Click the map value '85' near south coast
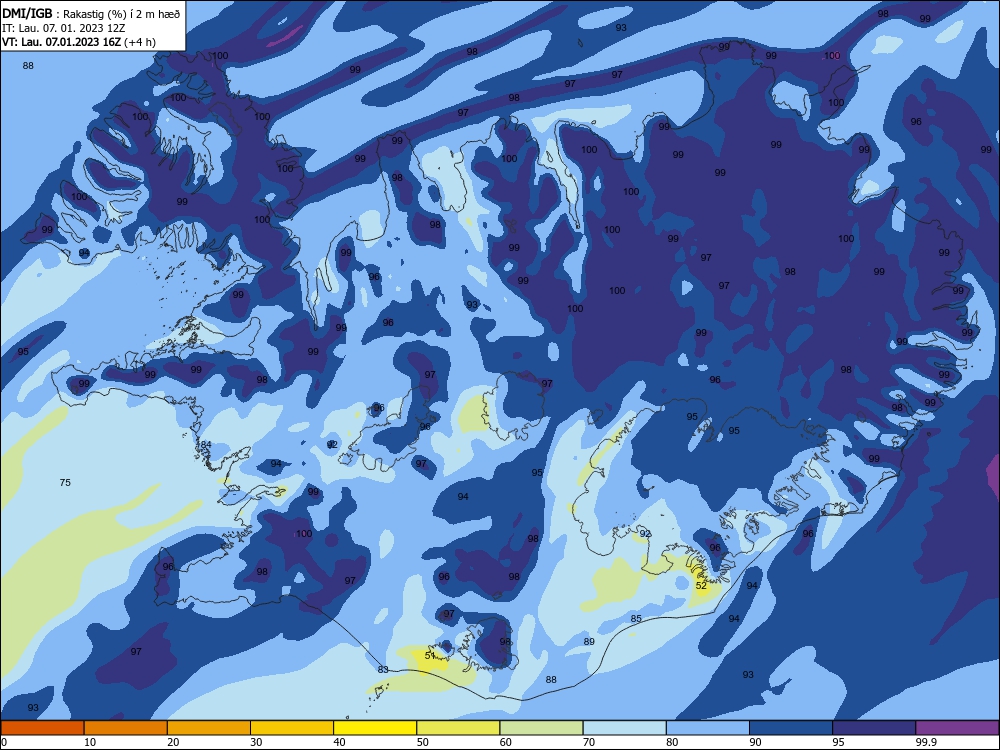This screenshot has height=750, width=1000. coord(636,619)
